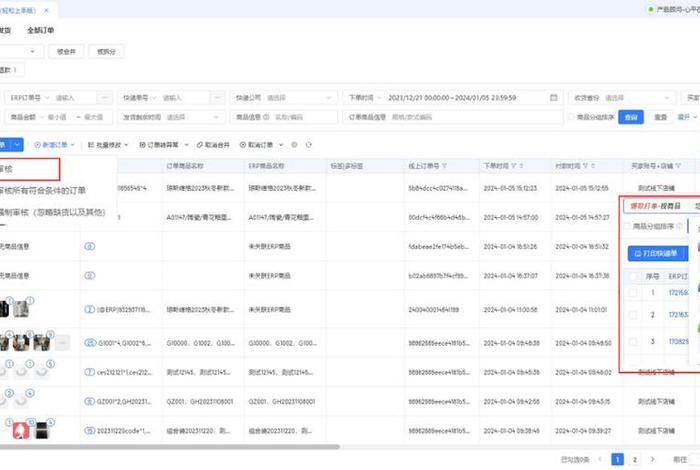Image resolution: width=700 pixels, height=470 pixels.
Task: Click sort icon on 付款时间 column
Action: [x=593, y=166]
